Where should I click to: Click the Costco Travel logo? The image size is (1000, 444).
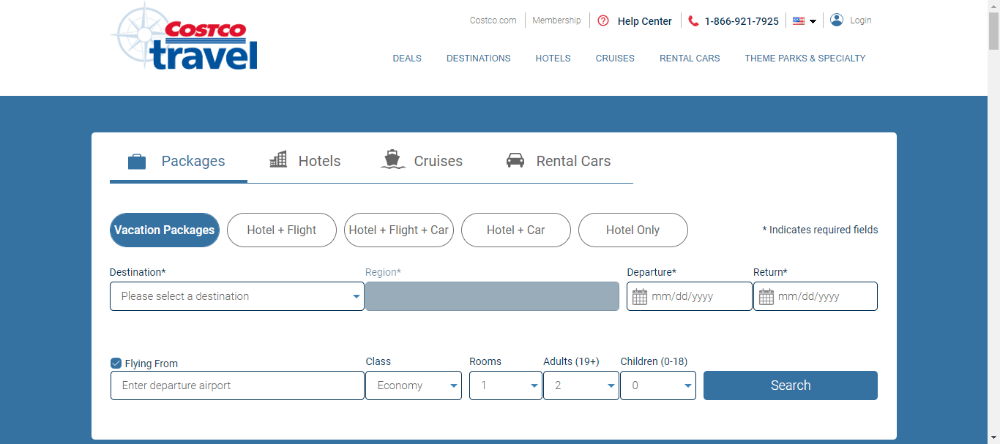pos(184,36)
